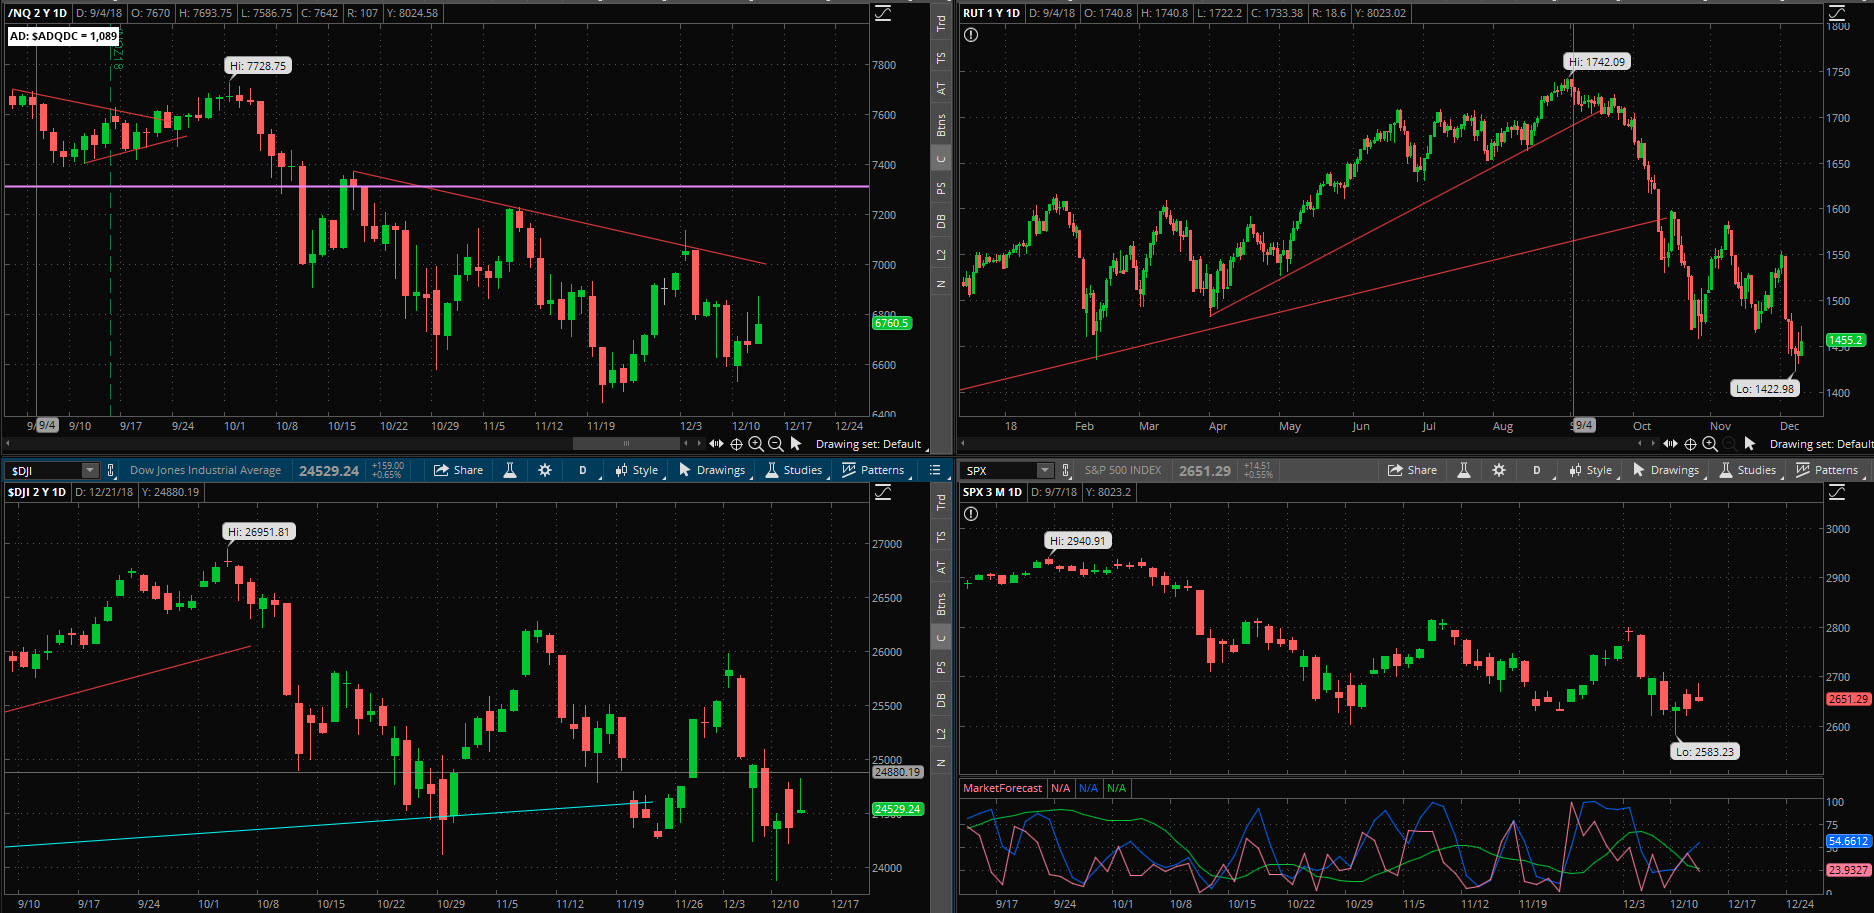Toggle the N side tab on upper sidebar
Viewport: 1874px width, 913px height.
coord(941,284)
